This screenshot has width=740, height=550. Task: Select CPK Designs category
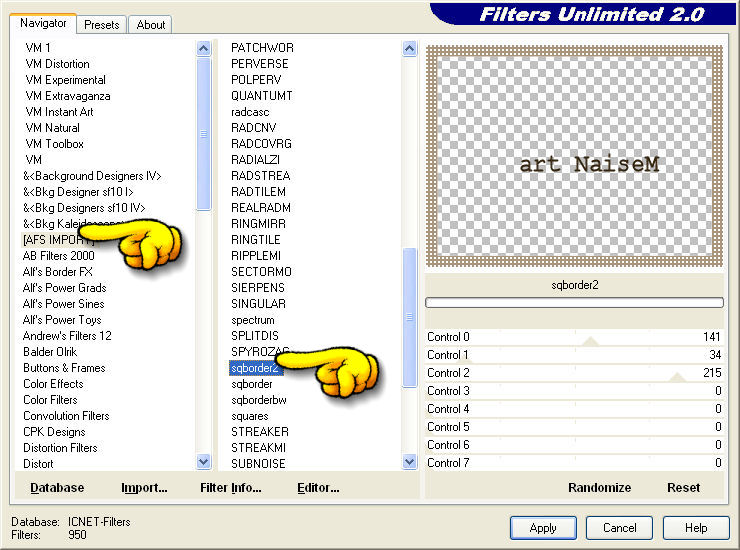point(54,432)
